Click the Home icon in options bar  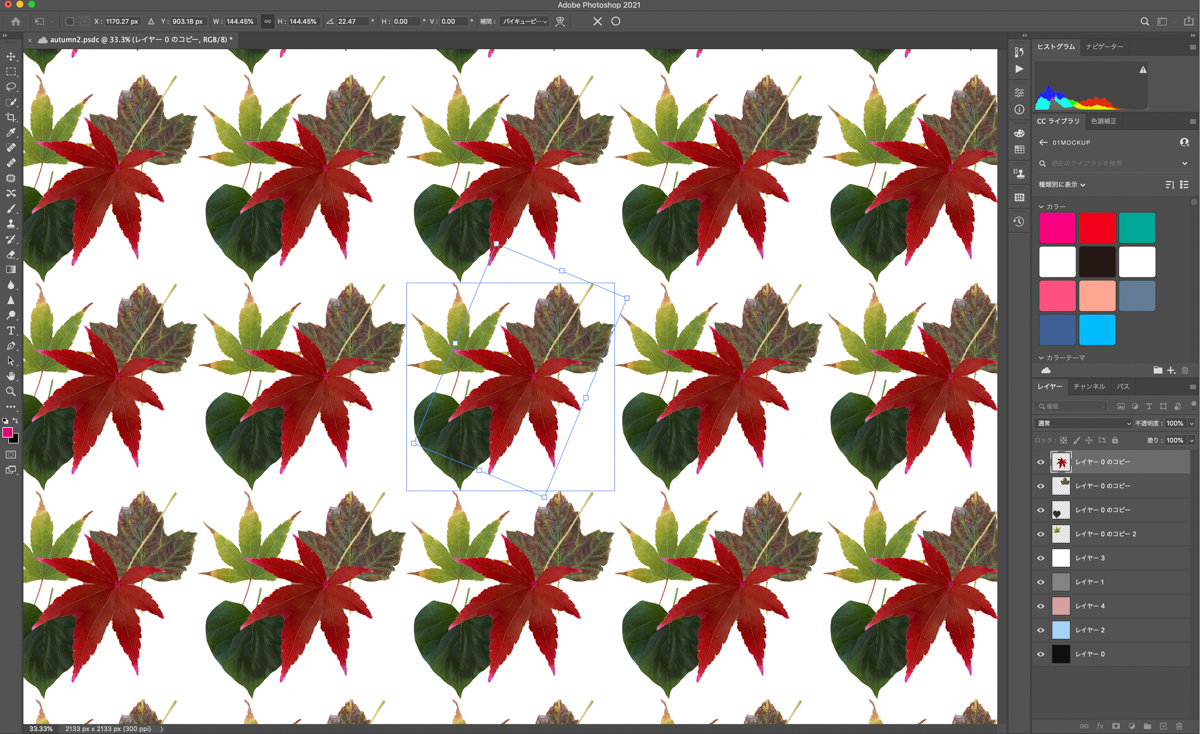16,21
